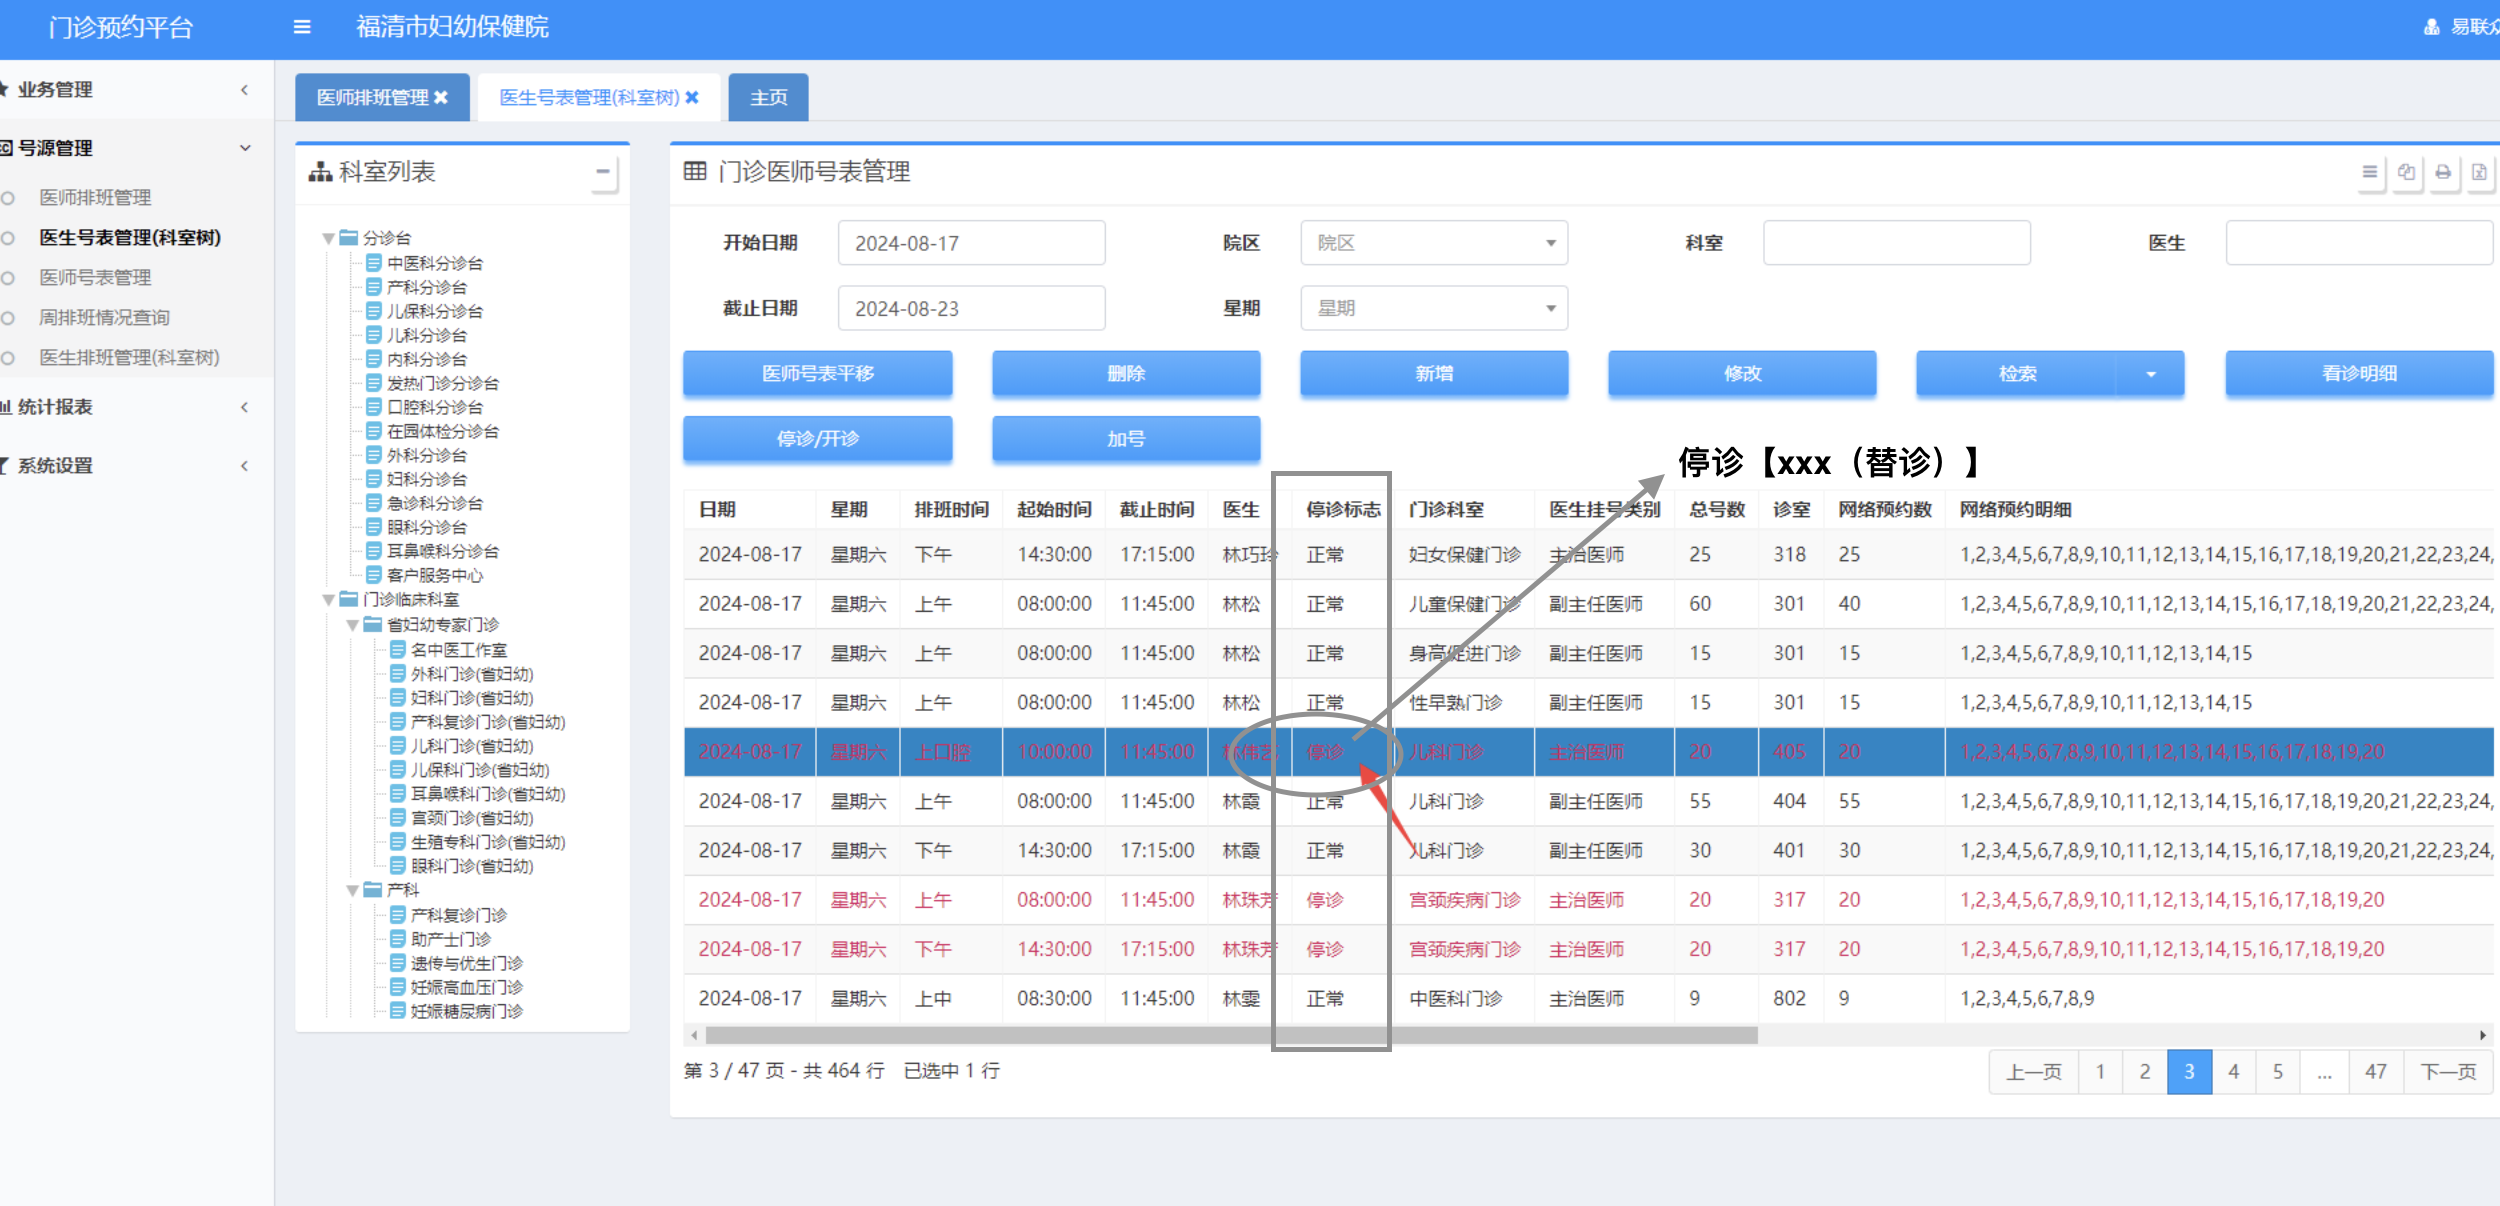Click the export to Excel icon

coord(2479,172)
